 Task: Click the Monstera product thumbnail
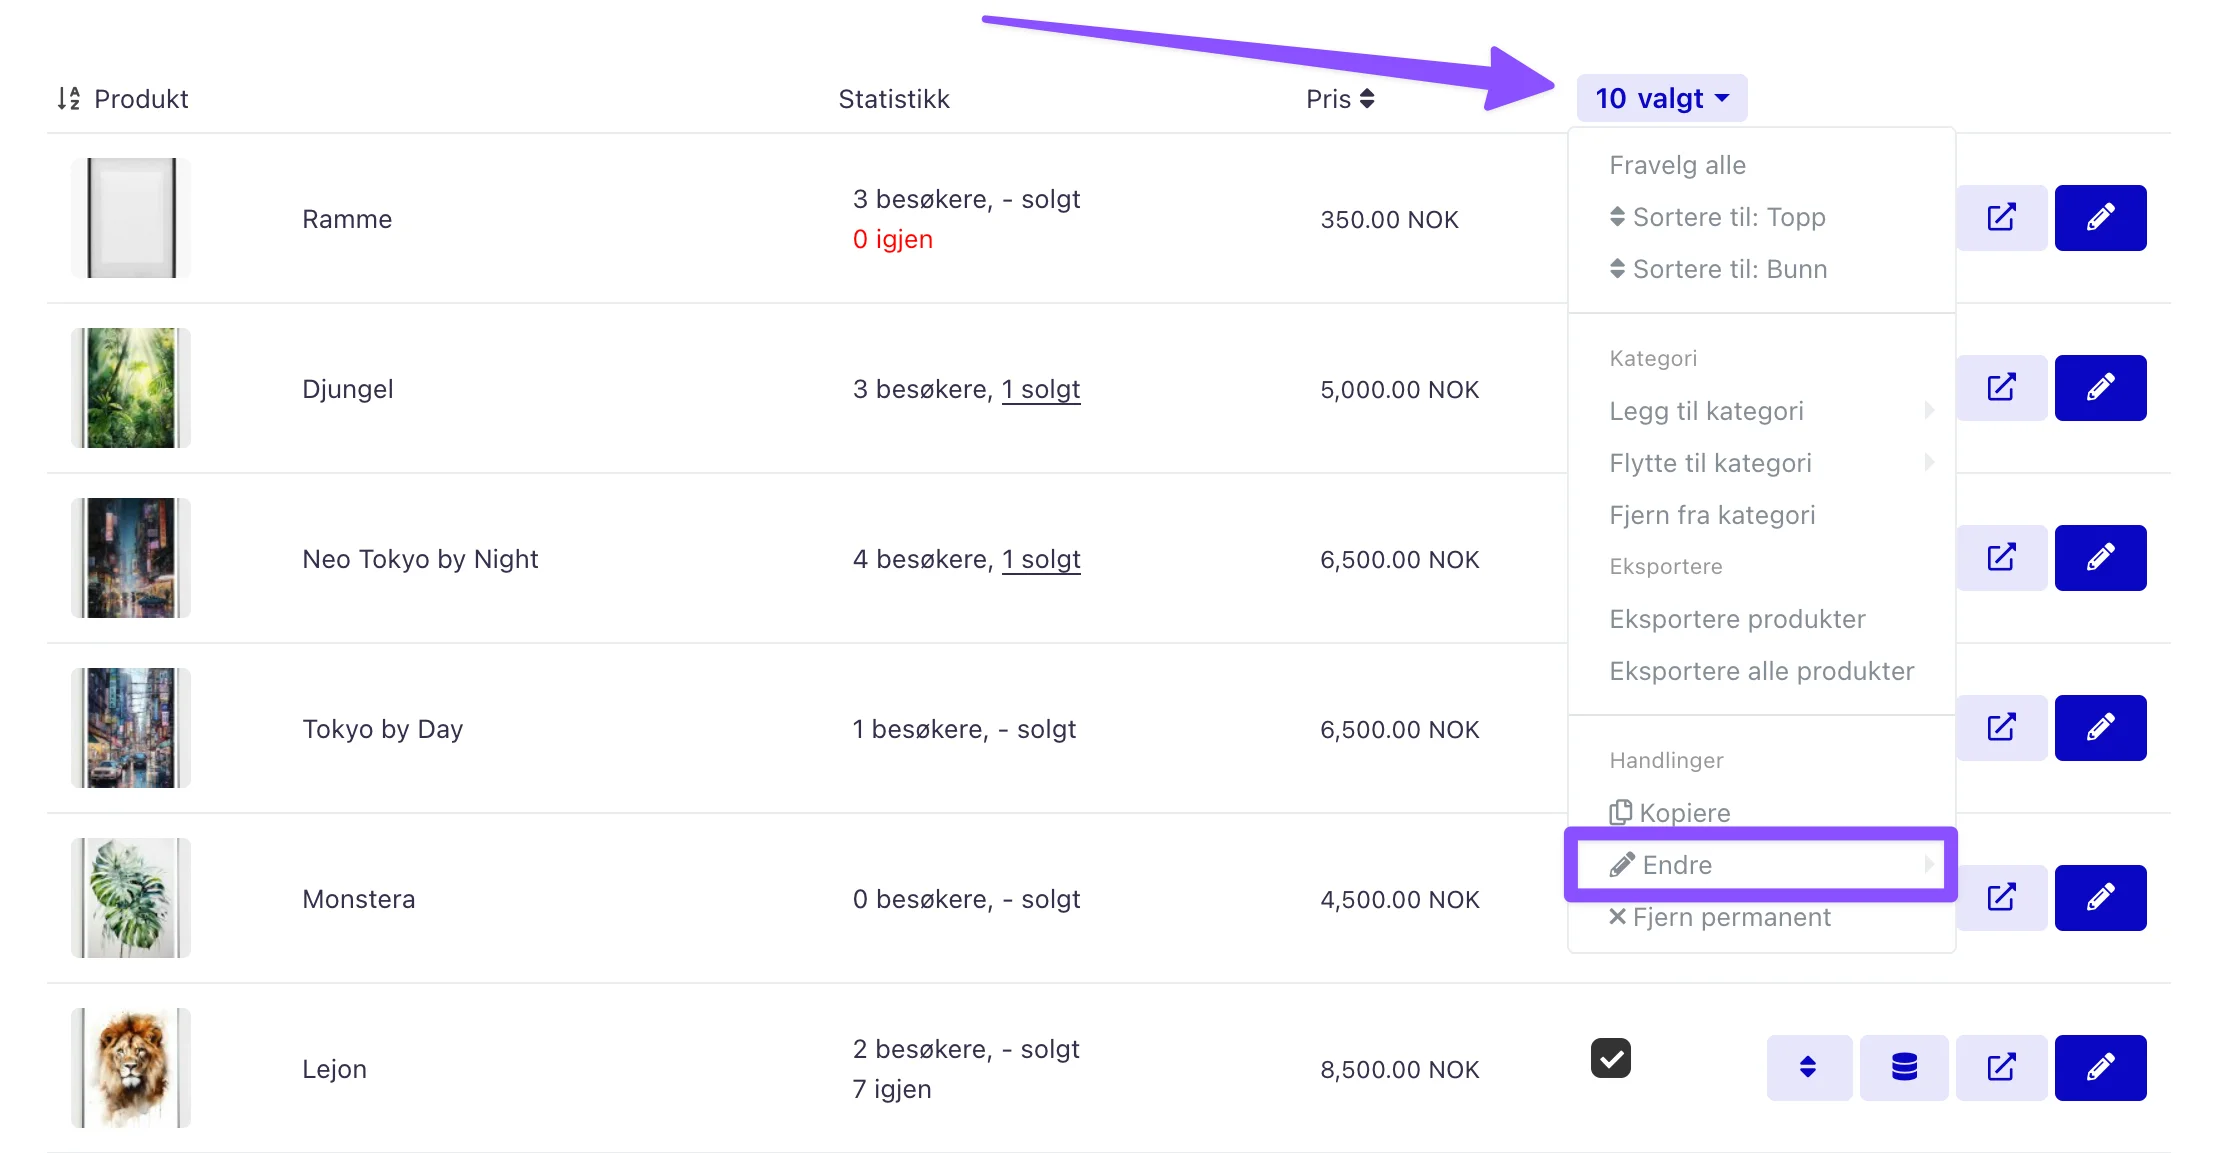point(131,898)
